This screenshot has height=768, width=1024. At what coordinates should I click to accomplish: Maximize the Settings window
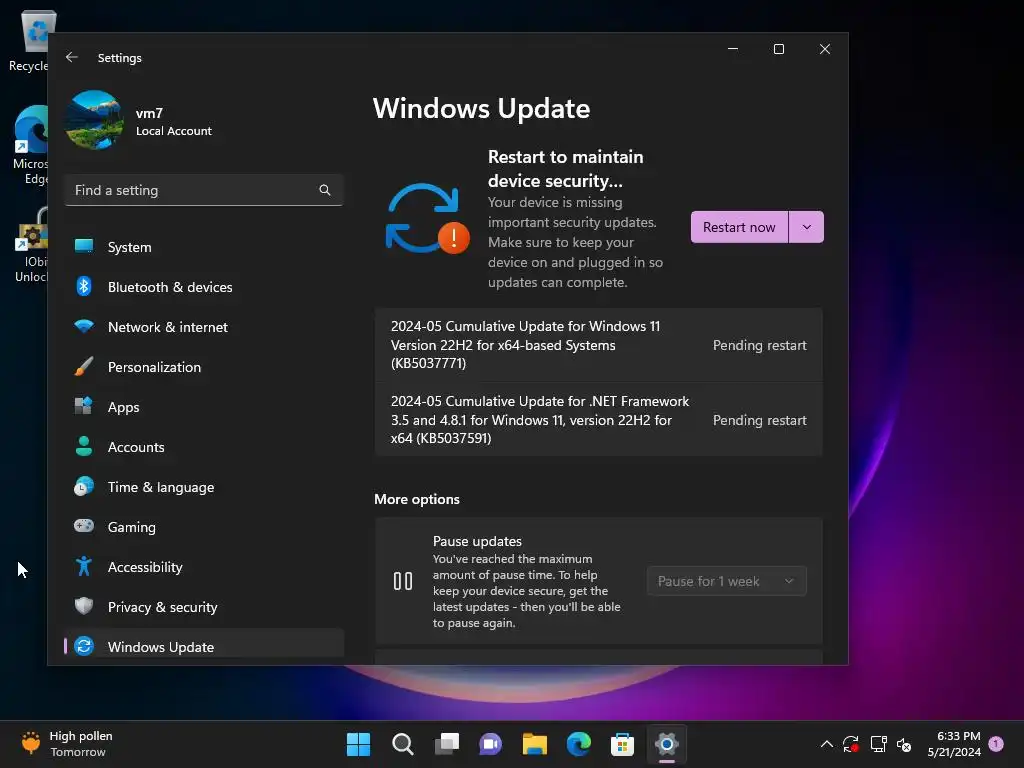click(x=778, y=49)
